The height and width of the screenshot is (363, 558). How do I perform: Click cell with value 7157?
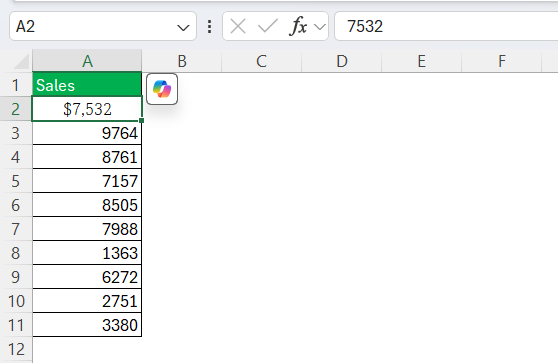tap(87, 181)
